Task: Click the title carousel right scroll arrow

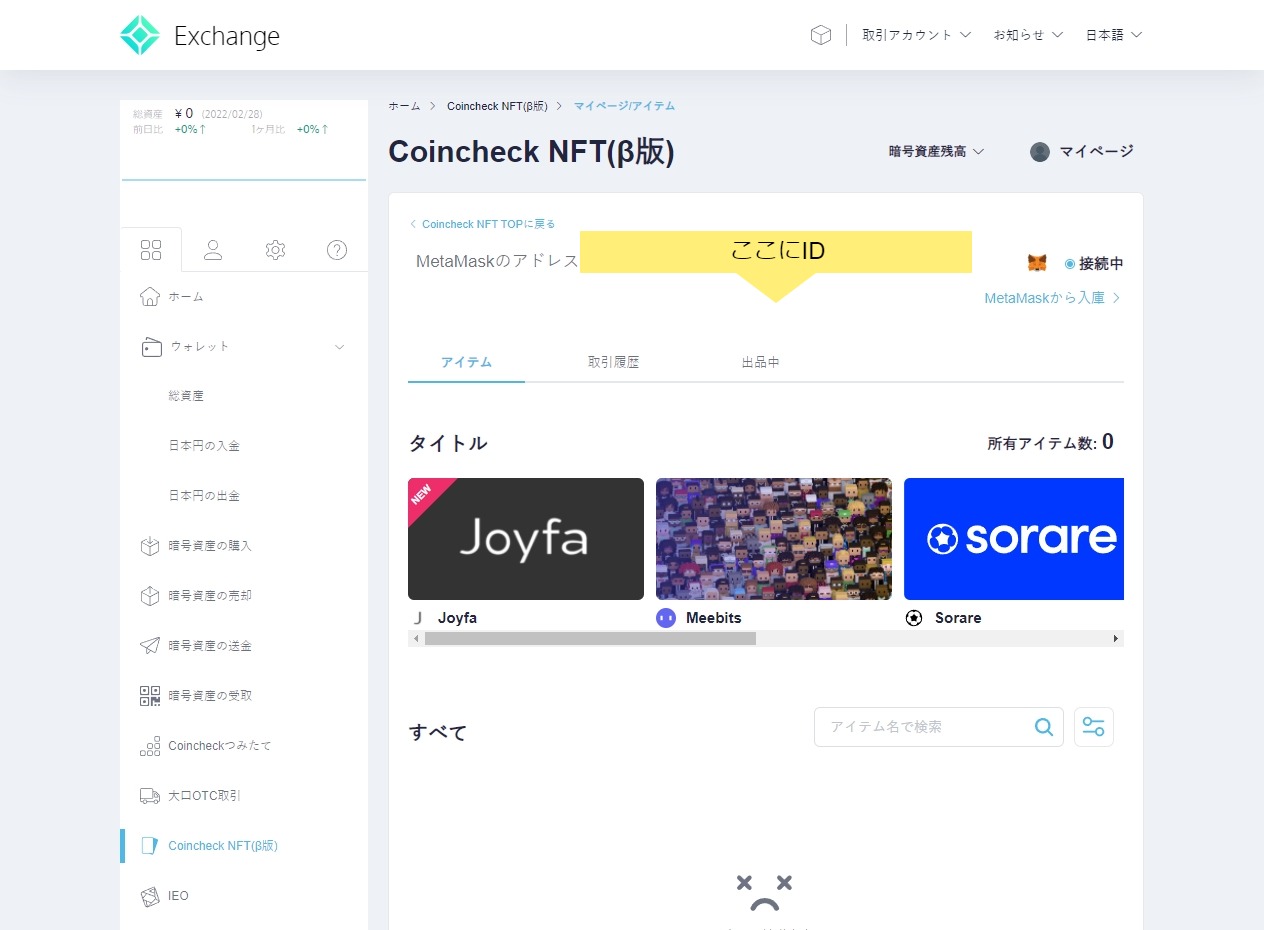Action: click(x=1116, y=638)
